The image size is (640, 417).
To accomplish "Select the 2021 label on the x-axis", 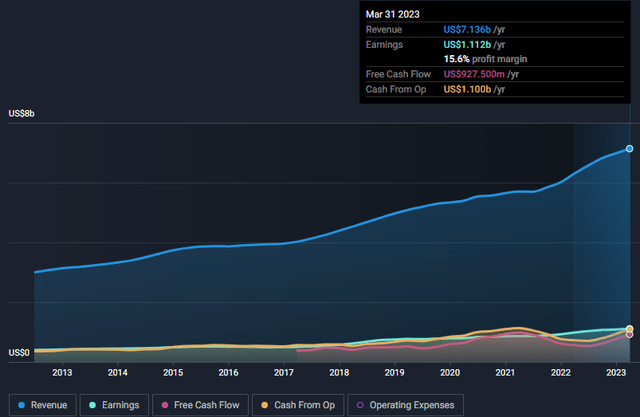I will [x=505, y=373].
